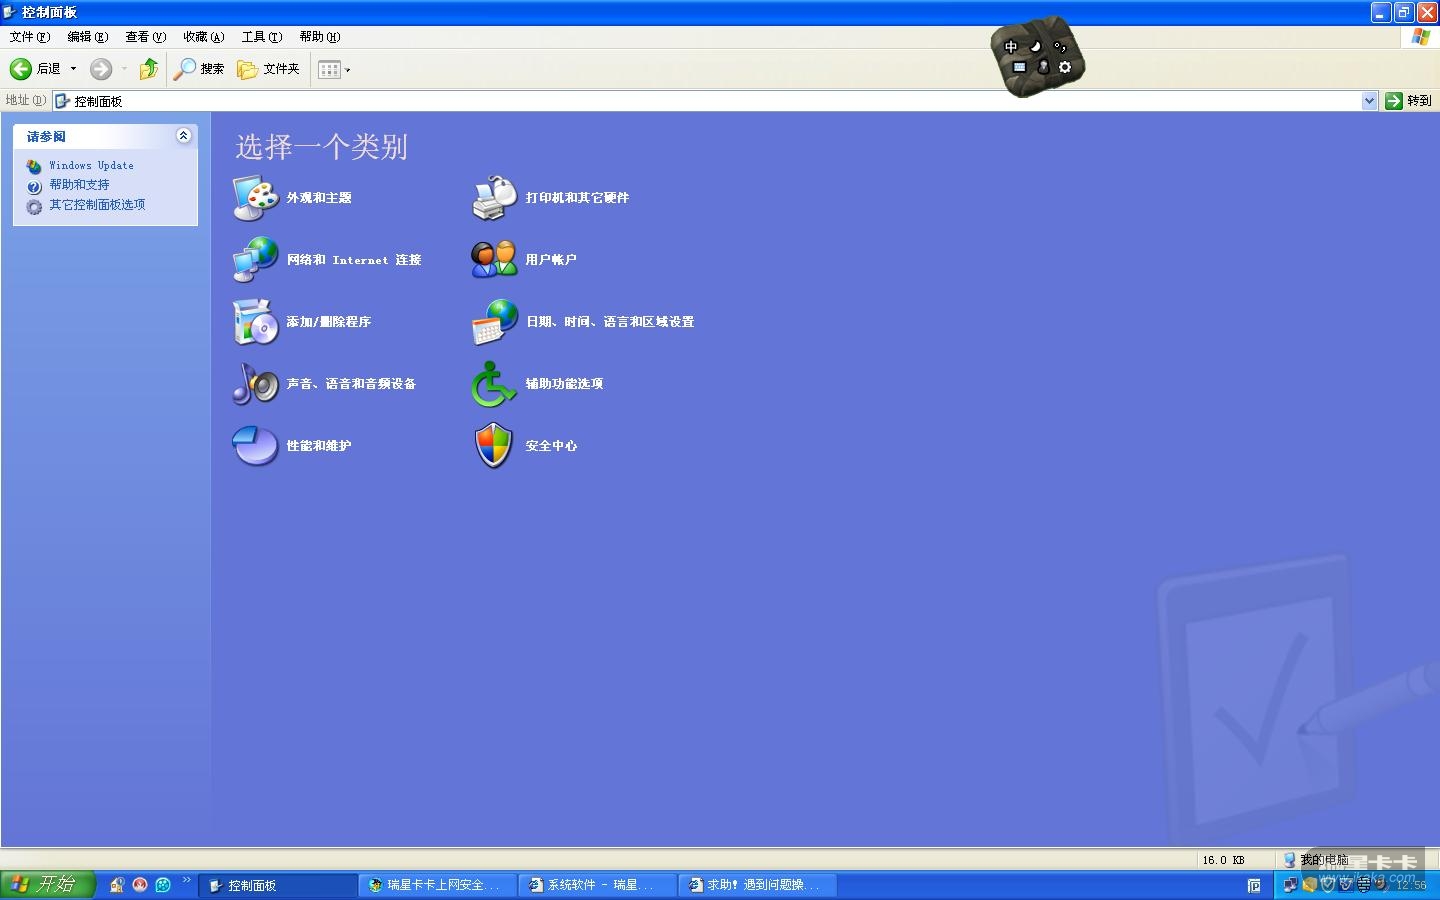Click the pie chart icon for 性能和维护
This screenshot has height=900, width=1440.
coord(255,446)
